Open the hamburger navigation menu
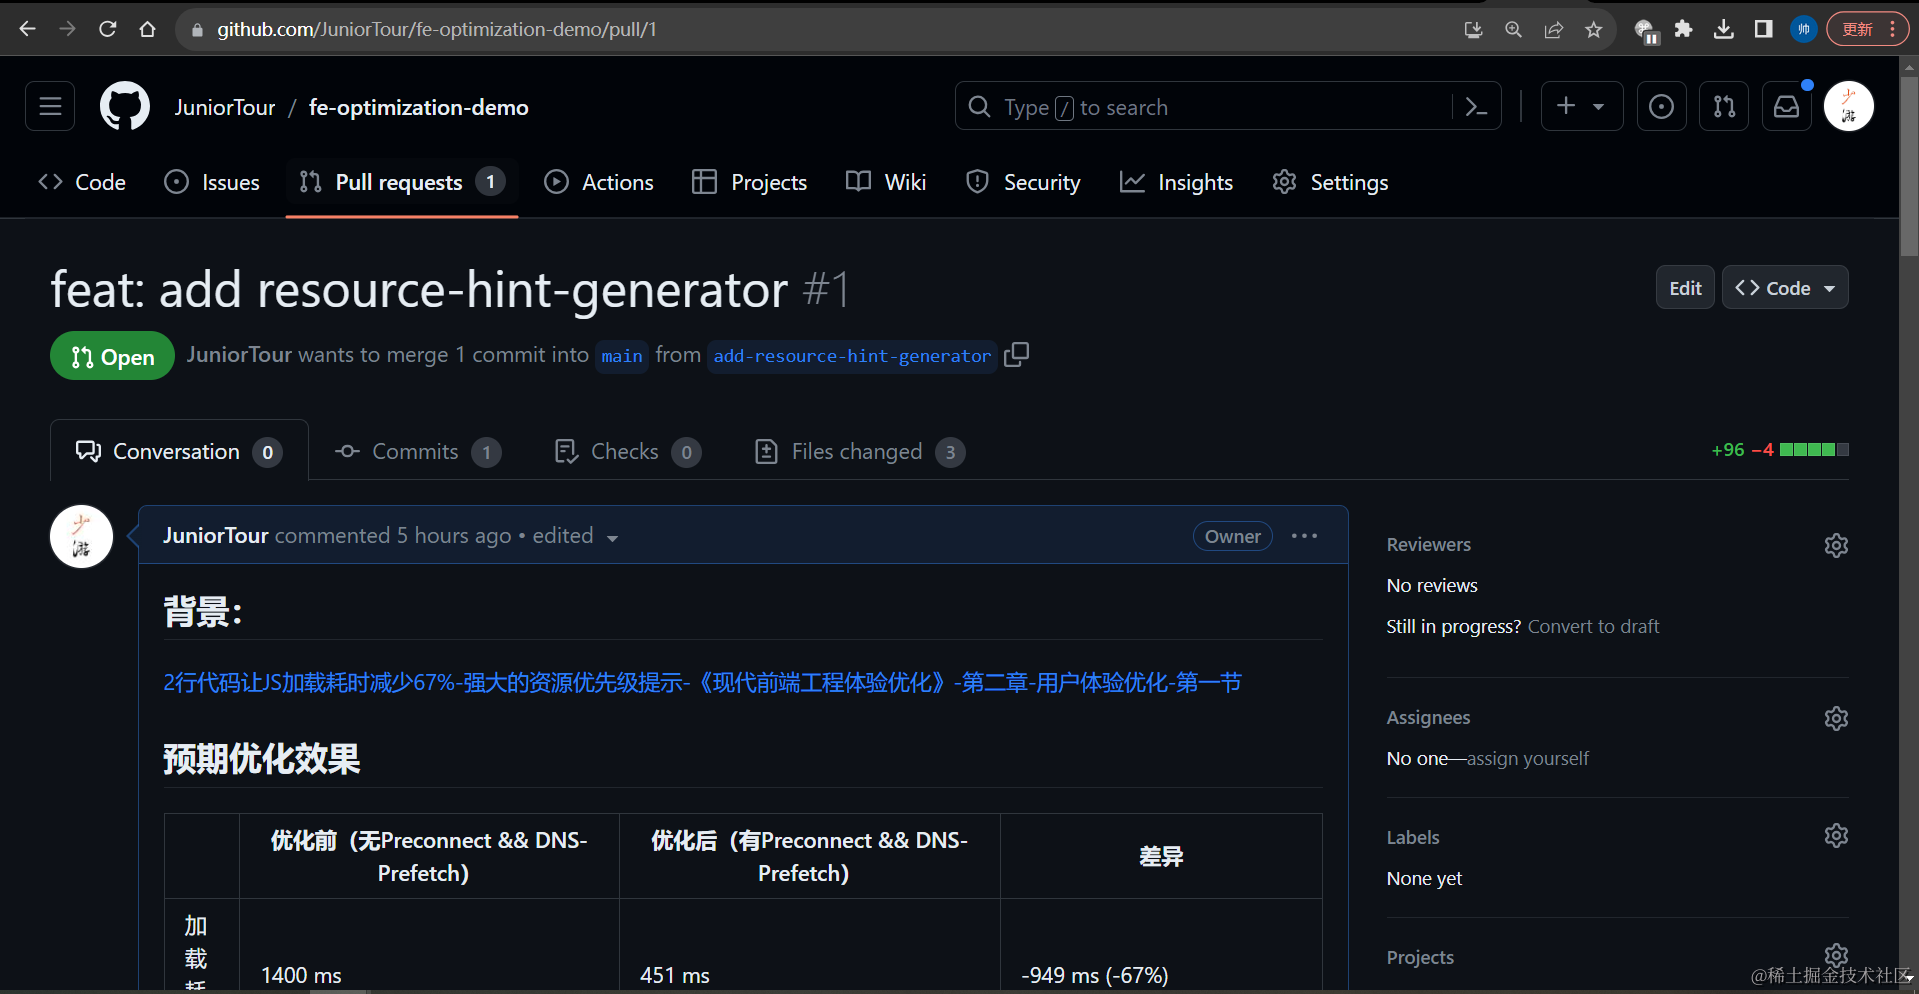Image resolution: width=1919 pixels, height=994 pixels. 50,106
